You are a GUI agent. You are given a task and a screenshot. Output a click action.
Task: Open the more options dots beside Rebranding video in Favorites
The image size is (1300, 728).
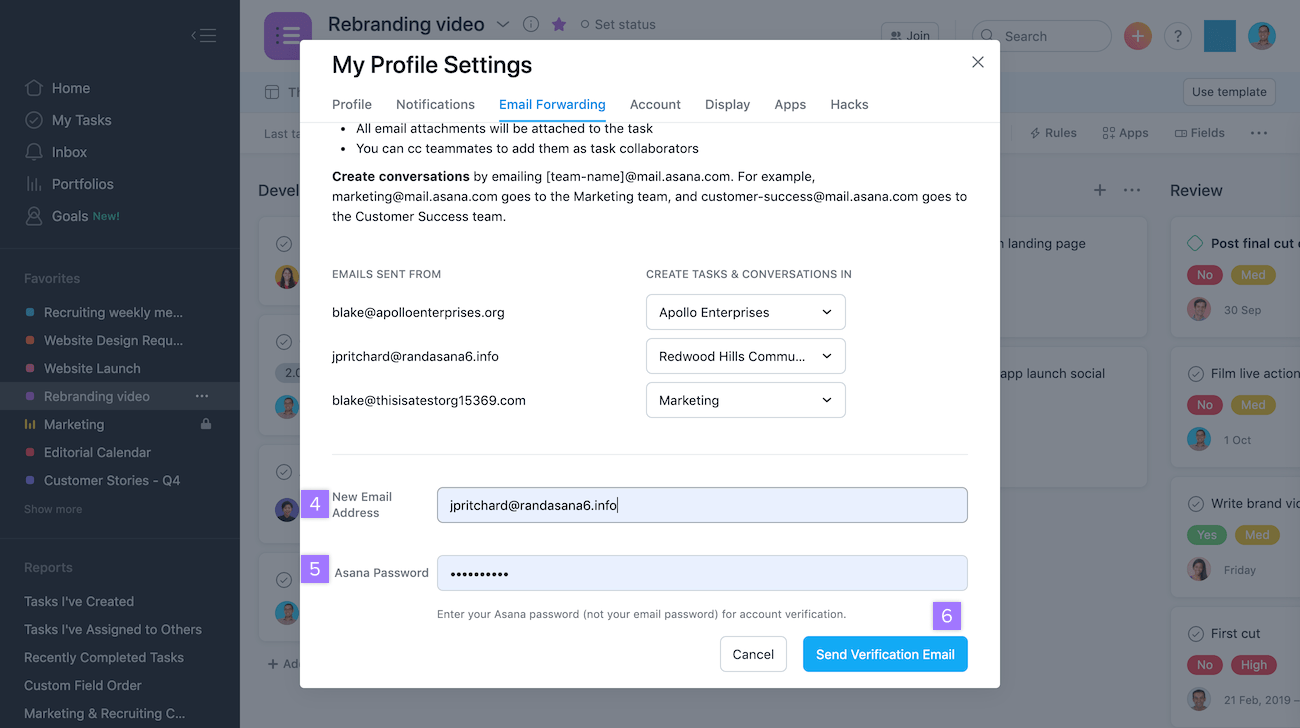(202, 396)
